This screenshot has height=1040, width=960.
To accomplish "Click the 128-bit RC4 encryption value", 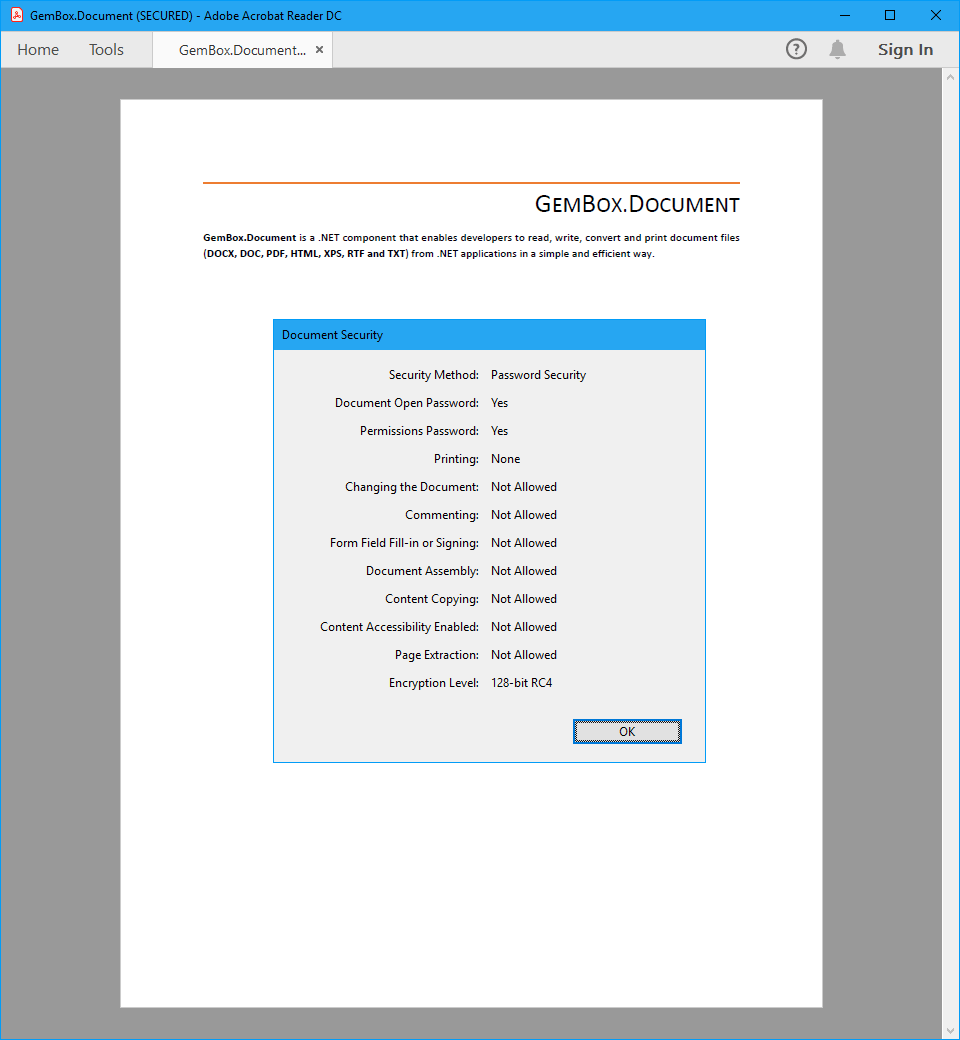I will 521,683.
